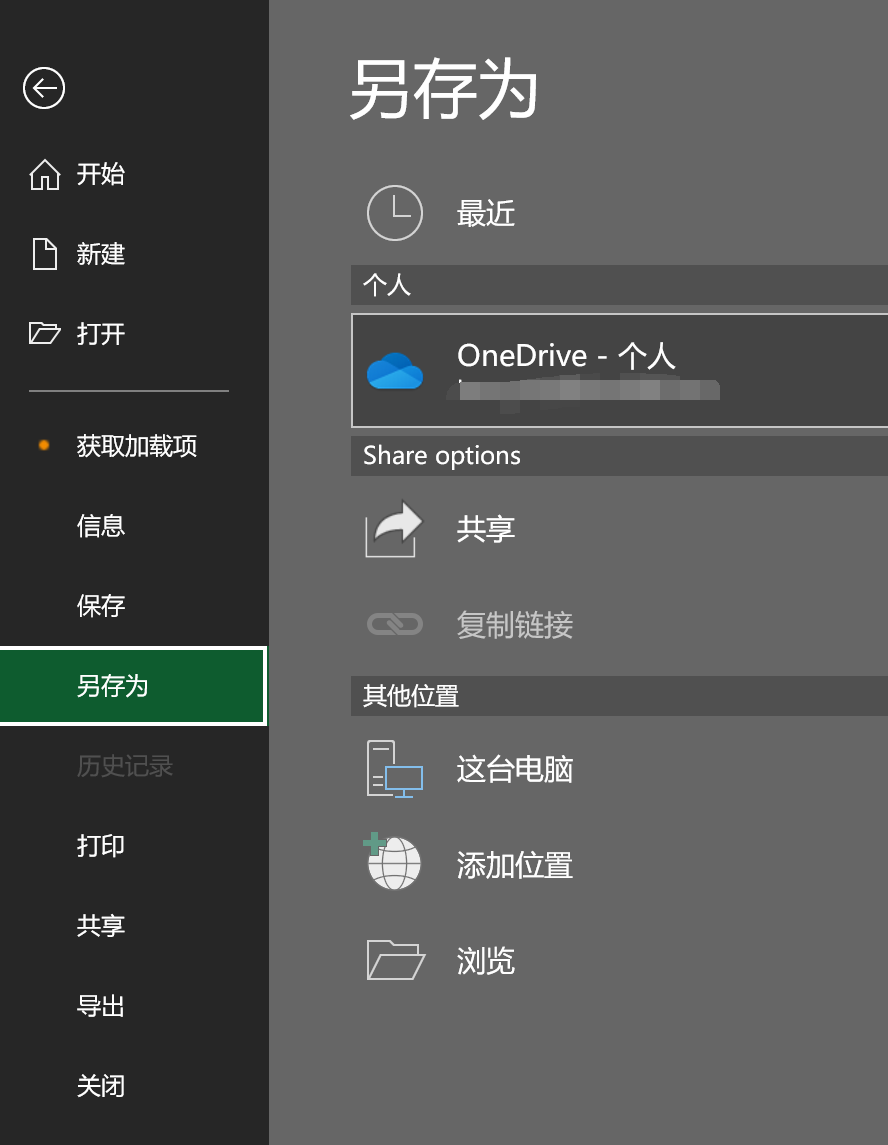Click 复制链接 option text
This screenshot has height=1145, width=888.
(x=515, y=625)
